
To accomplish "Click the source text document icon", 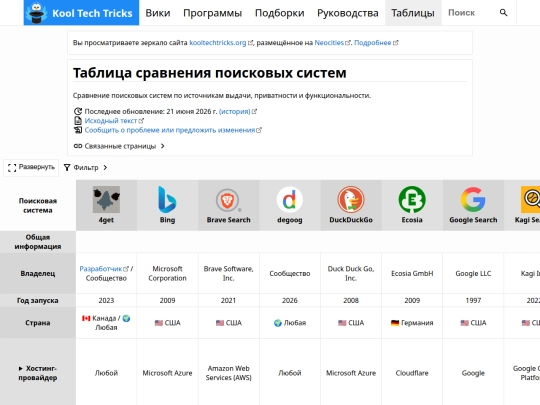I will tap(78, 121).
